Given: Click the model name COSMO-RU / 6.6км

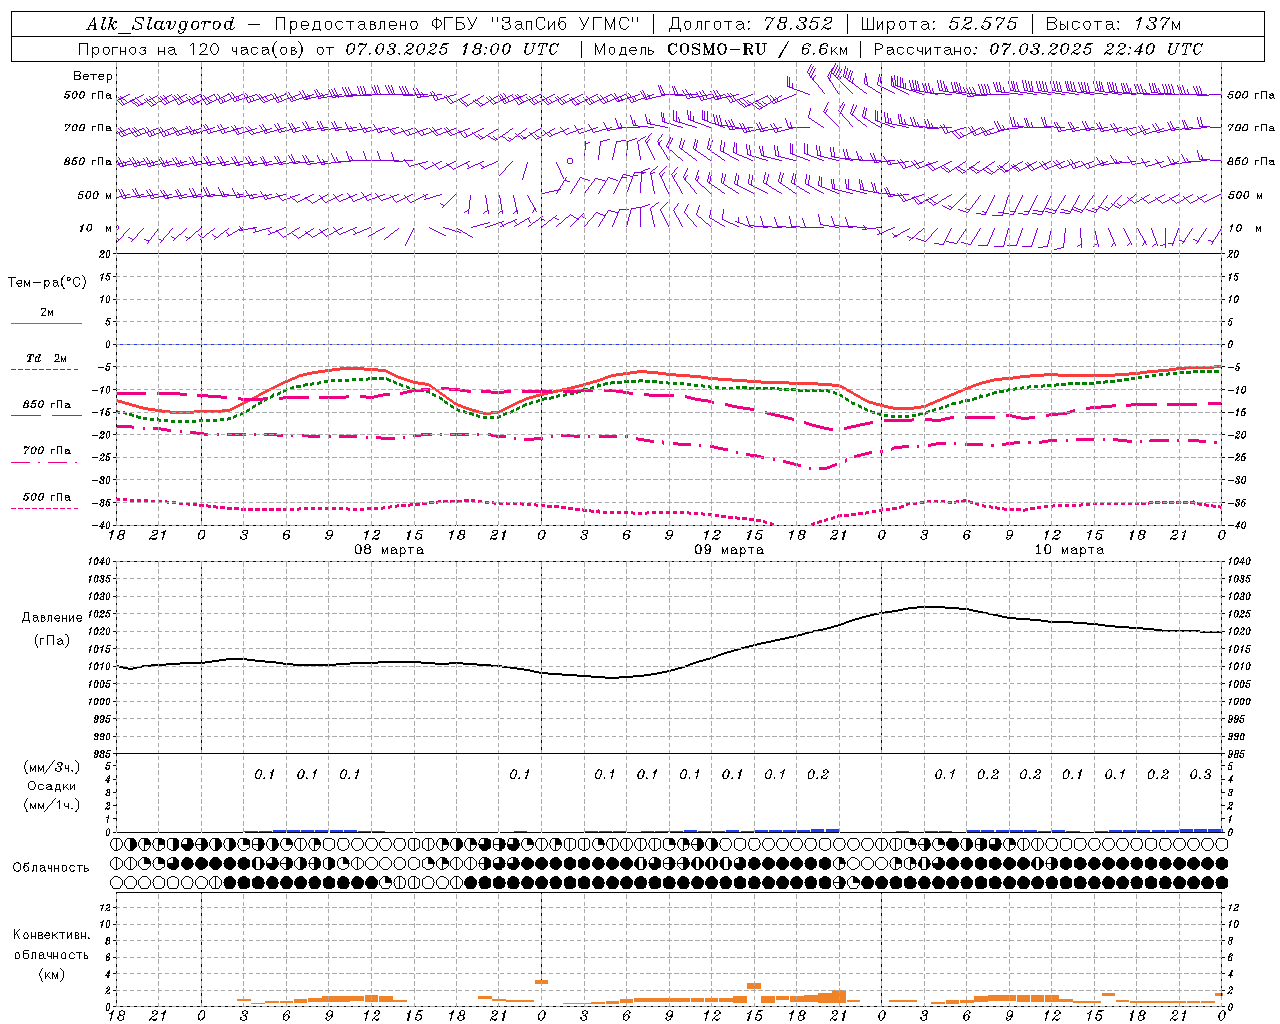Looking at the screenshot, I should click(758, 49).
